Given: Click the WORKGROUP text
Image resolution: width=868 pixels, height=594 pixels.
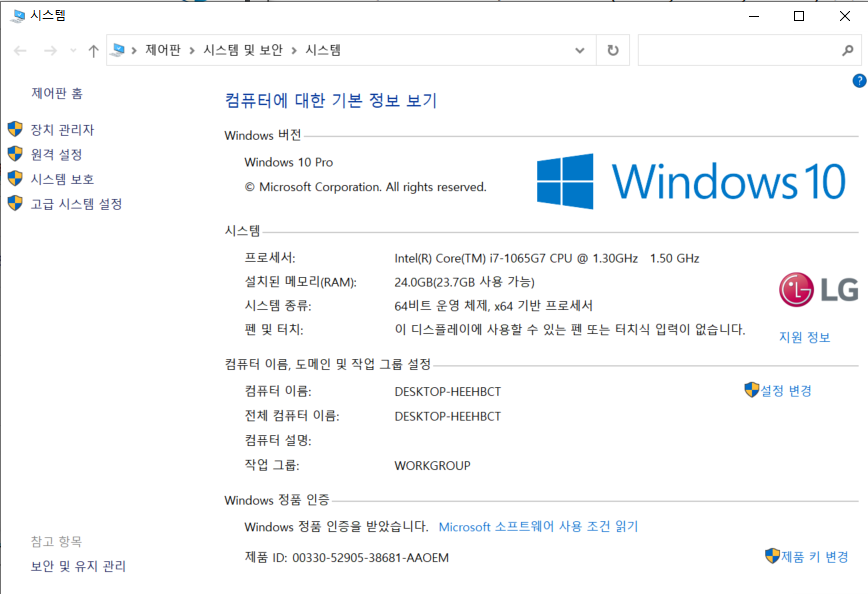Looking at the screenshot, I should tap(432, 466).
